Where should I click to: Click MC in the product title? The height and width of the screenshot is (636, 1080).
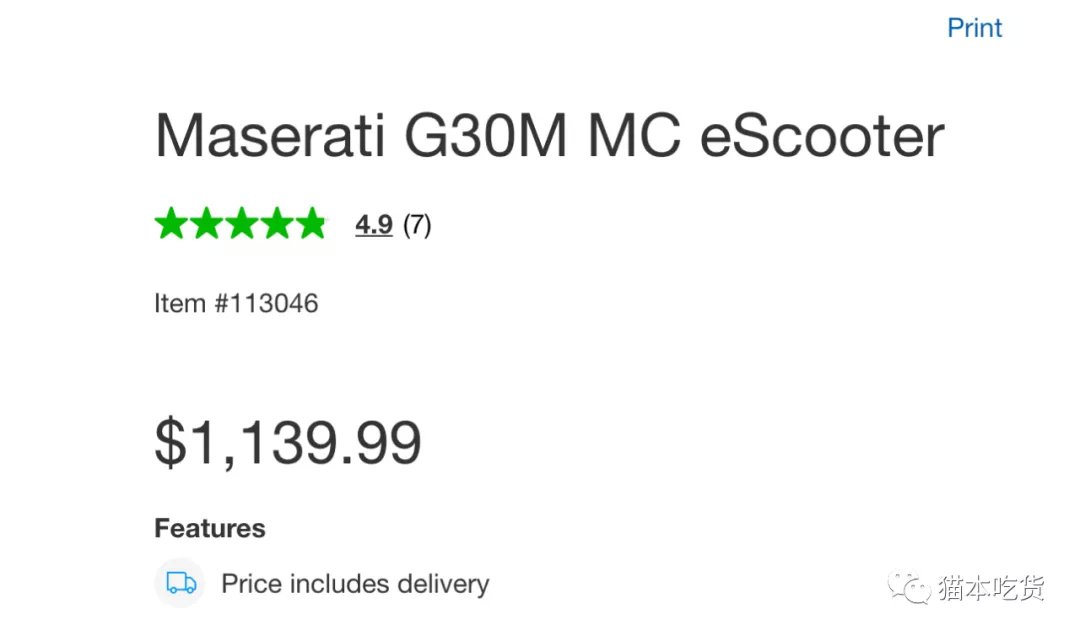pos(634,135)
